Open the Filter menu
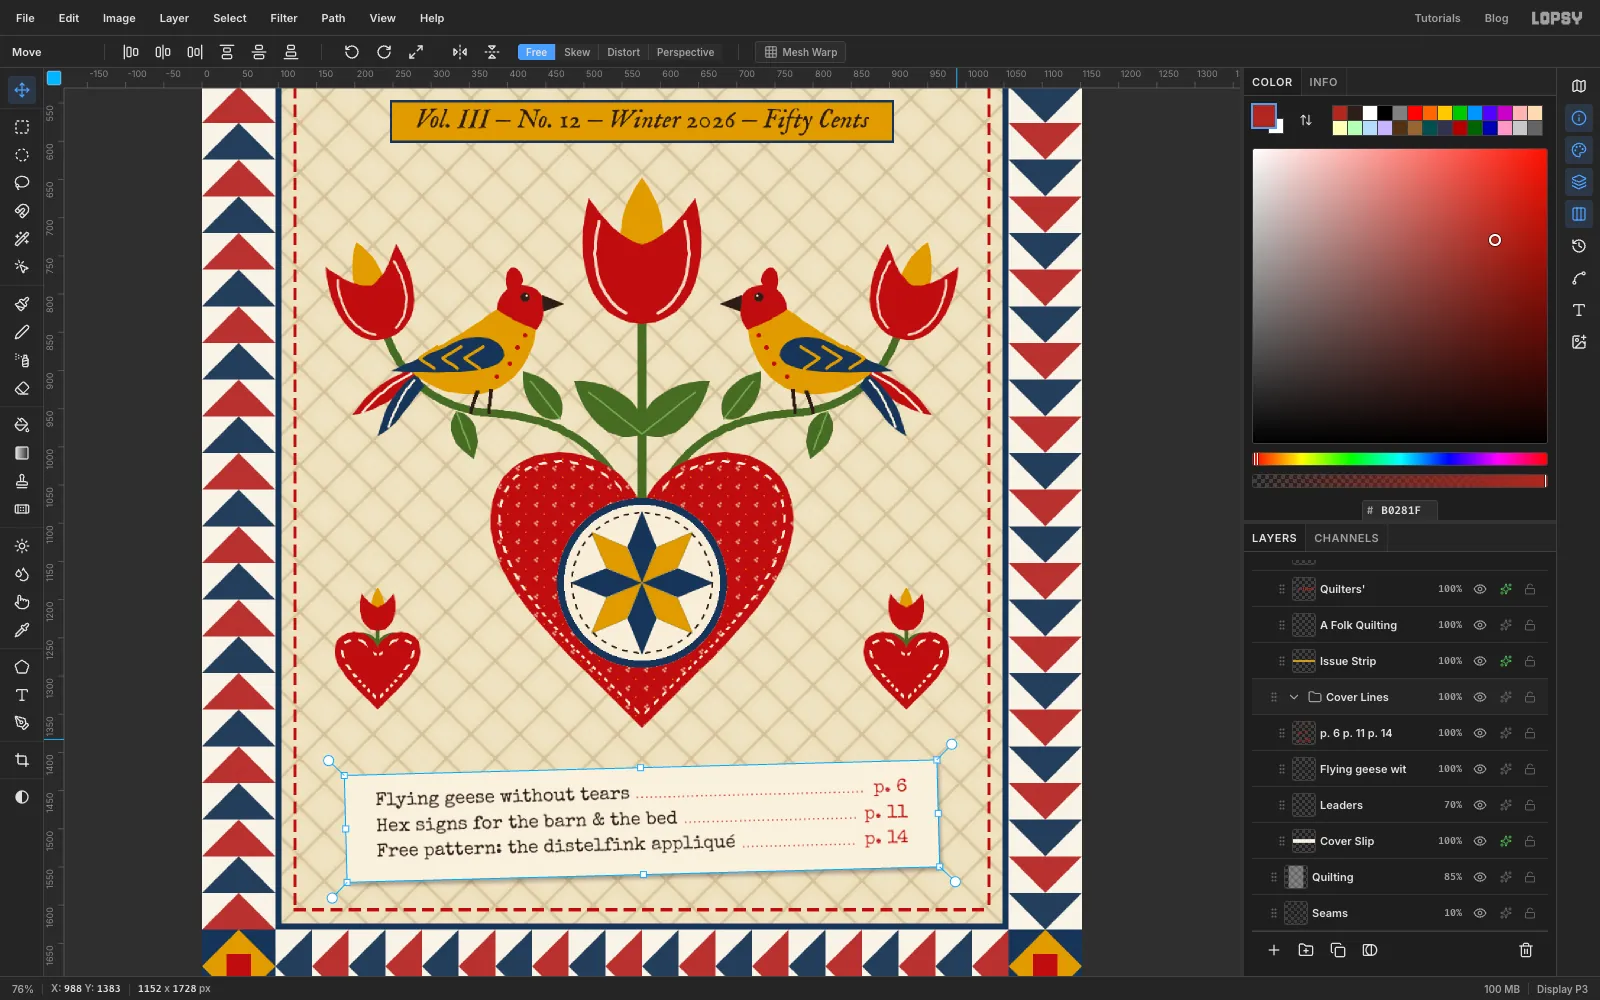1600x1000 pixels. [x=284, y=18]
